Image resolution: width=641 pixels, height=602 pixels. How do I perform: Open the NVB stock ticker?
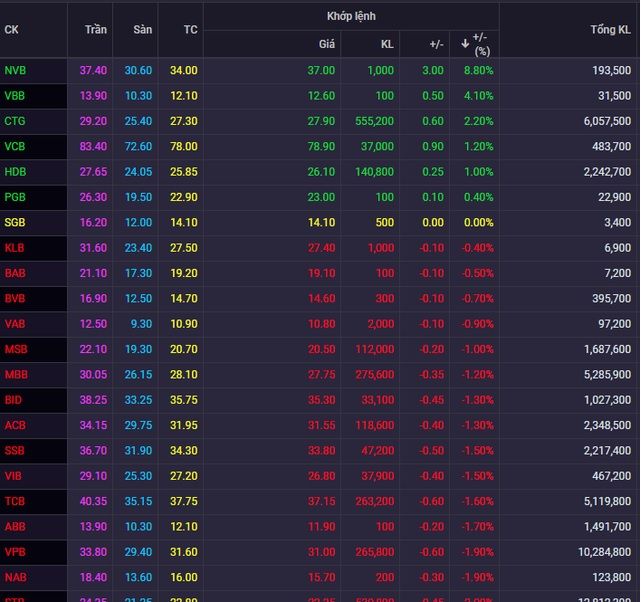coord(15,70)
